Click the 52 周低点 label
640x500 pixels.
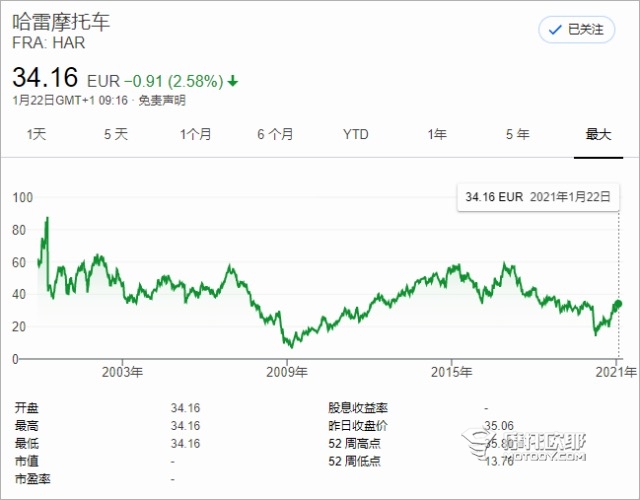[x=354, y=461]
